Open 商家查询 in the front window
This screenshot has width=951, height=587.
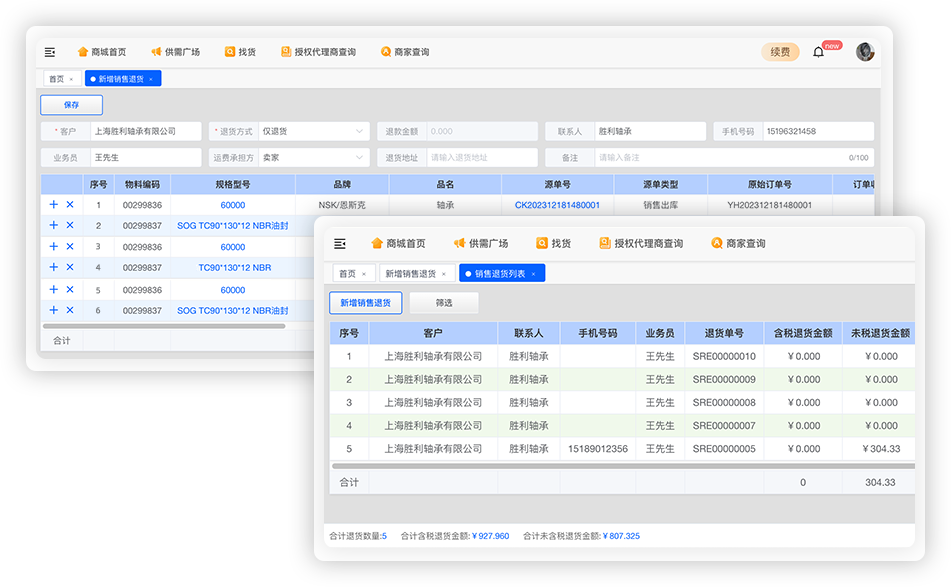pyautogui.click(x=738, y=244)
